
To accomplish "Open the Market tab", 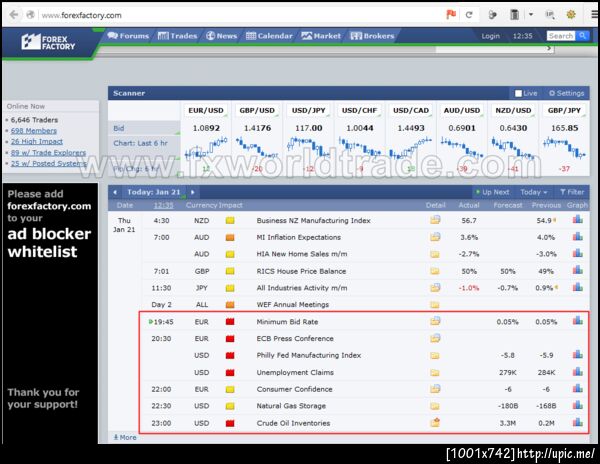I will click(x=321, y=36).
